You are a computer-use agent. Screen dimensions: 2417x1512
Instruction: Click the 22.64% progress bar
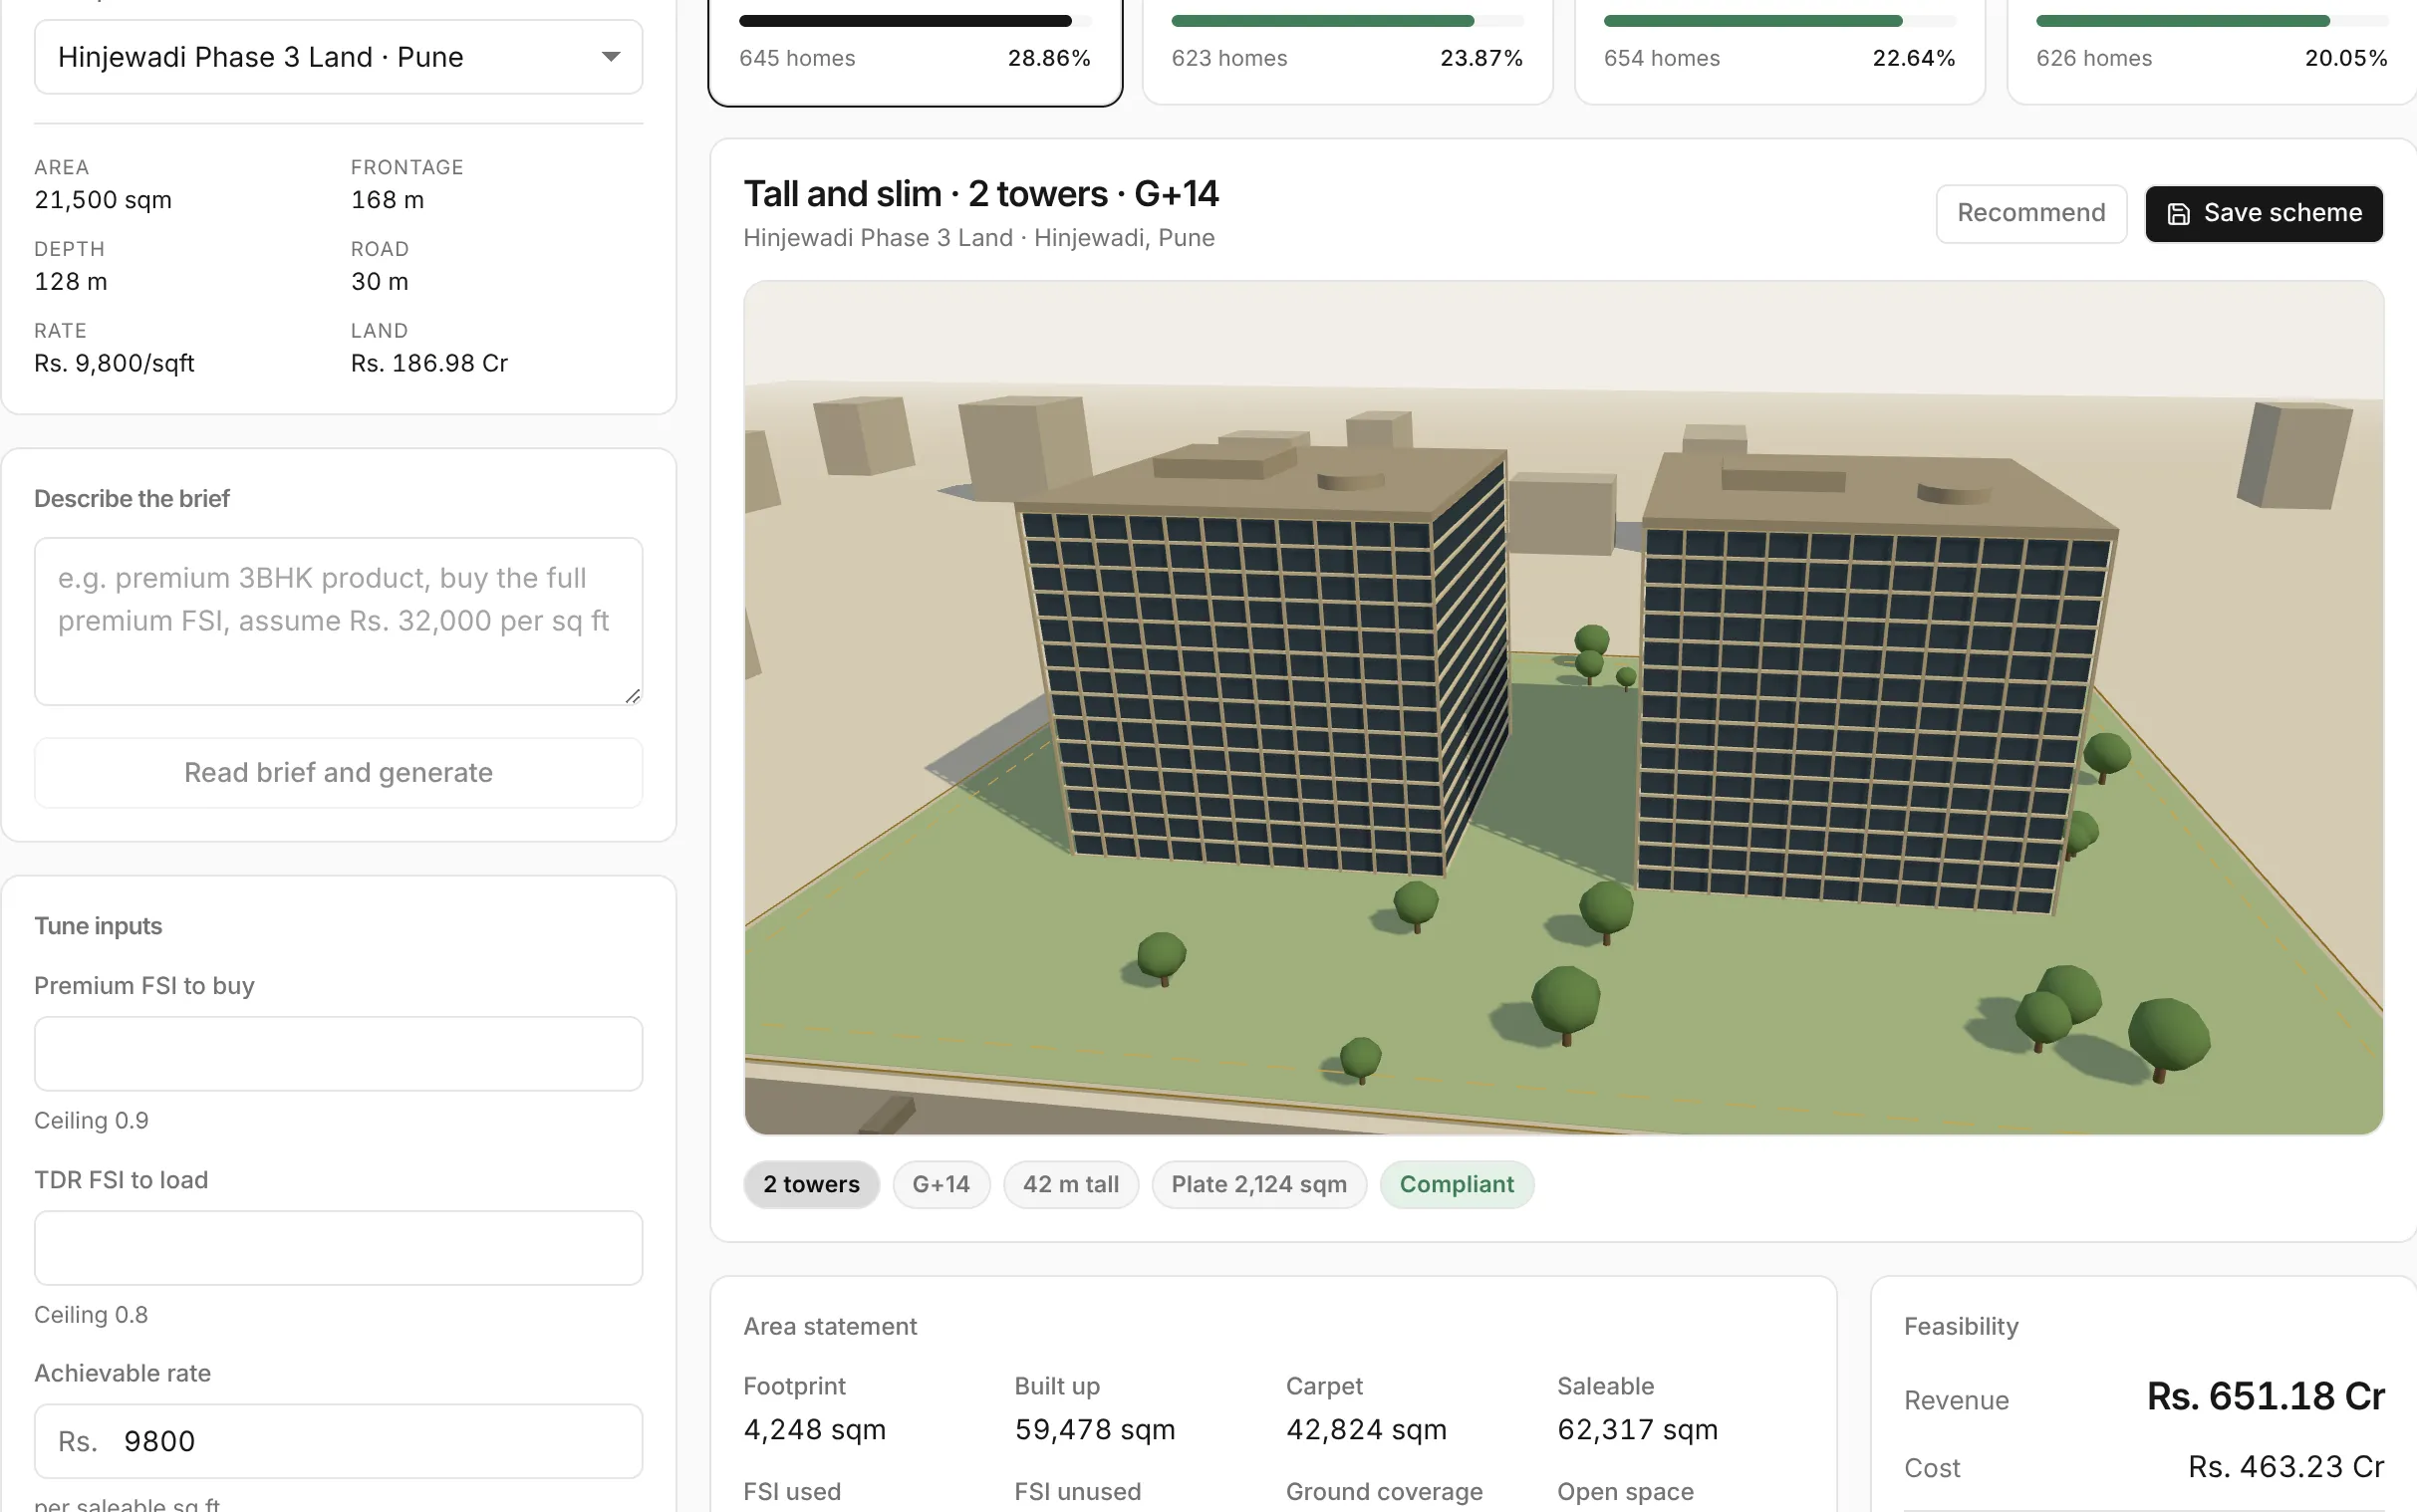(1780, 21)
